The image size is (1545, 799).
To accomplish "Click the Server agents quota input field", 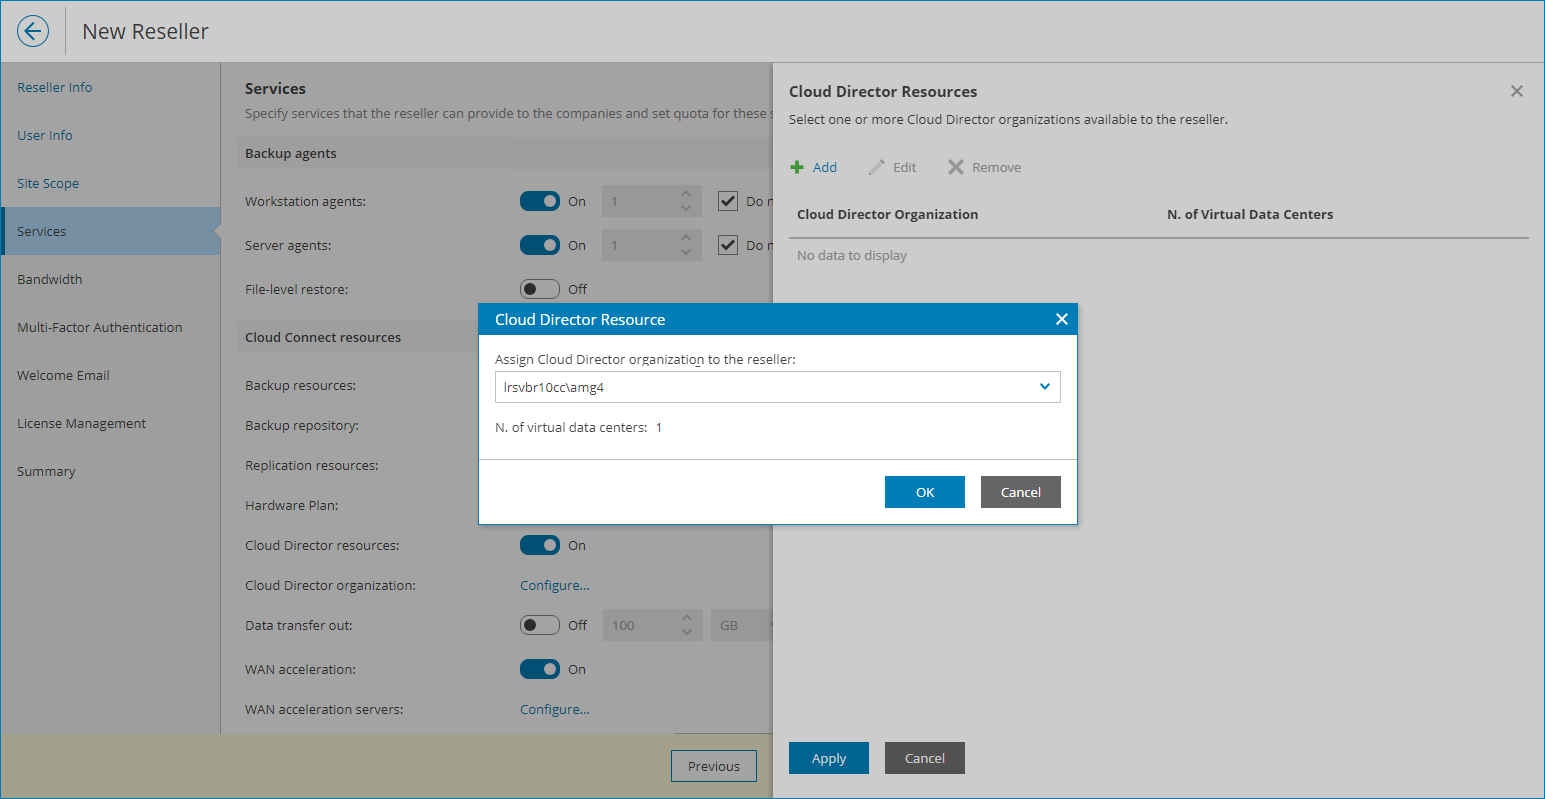I will (640, 245).
